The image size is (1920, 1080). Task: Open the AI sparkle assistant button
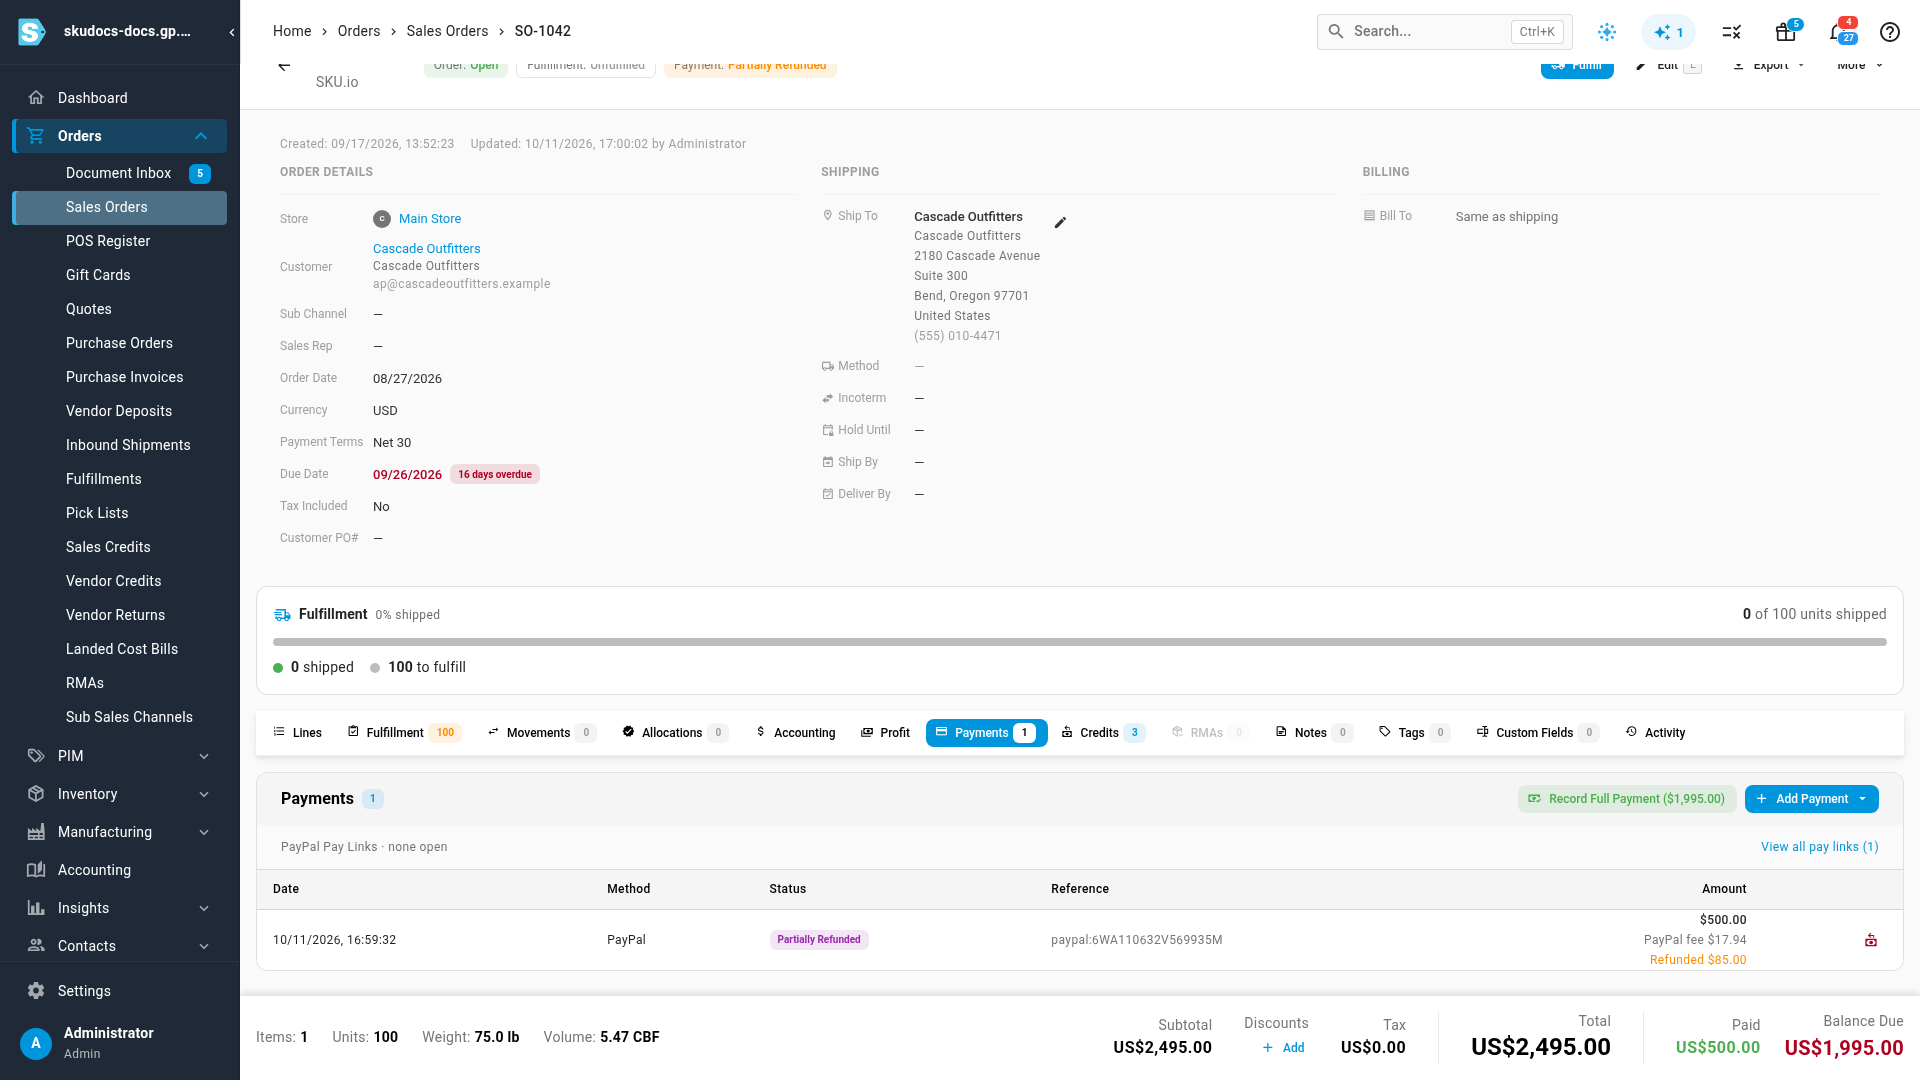point(1668,32)
